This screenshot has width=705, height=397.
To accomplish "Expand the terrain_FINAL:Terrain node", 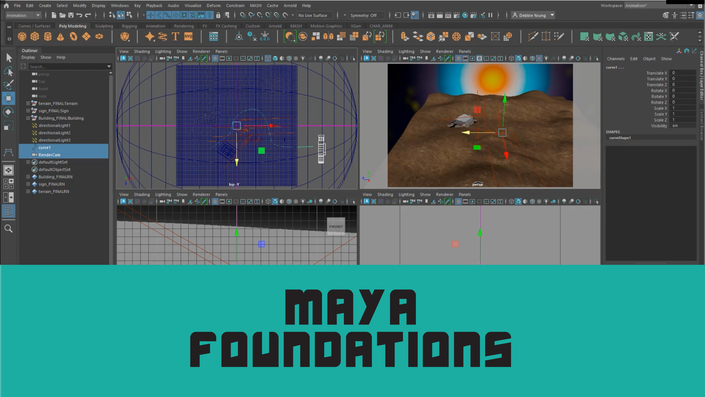I will tap(28, 103).
